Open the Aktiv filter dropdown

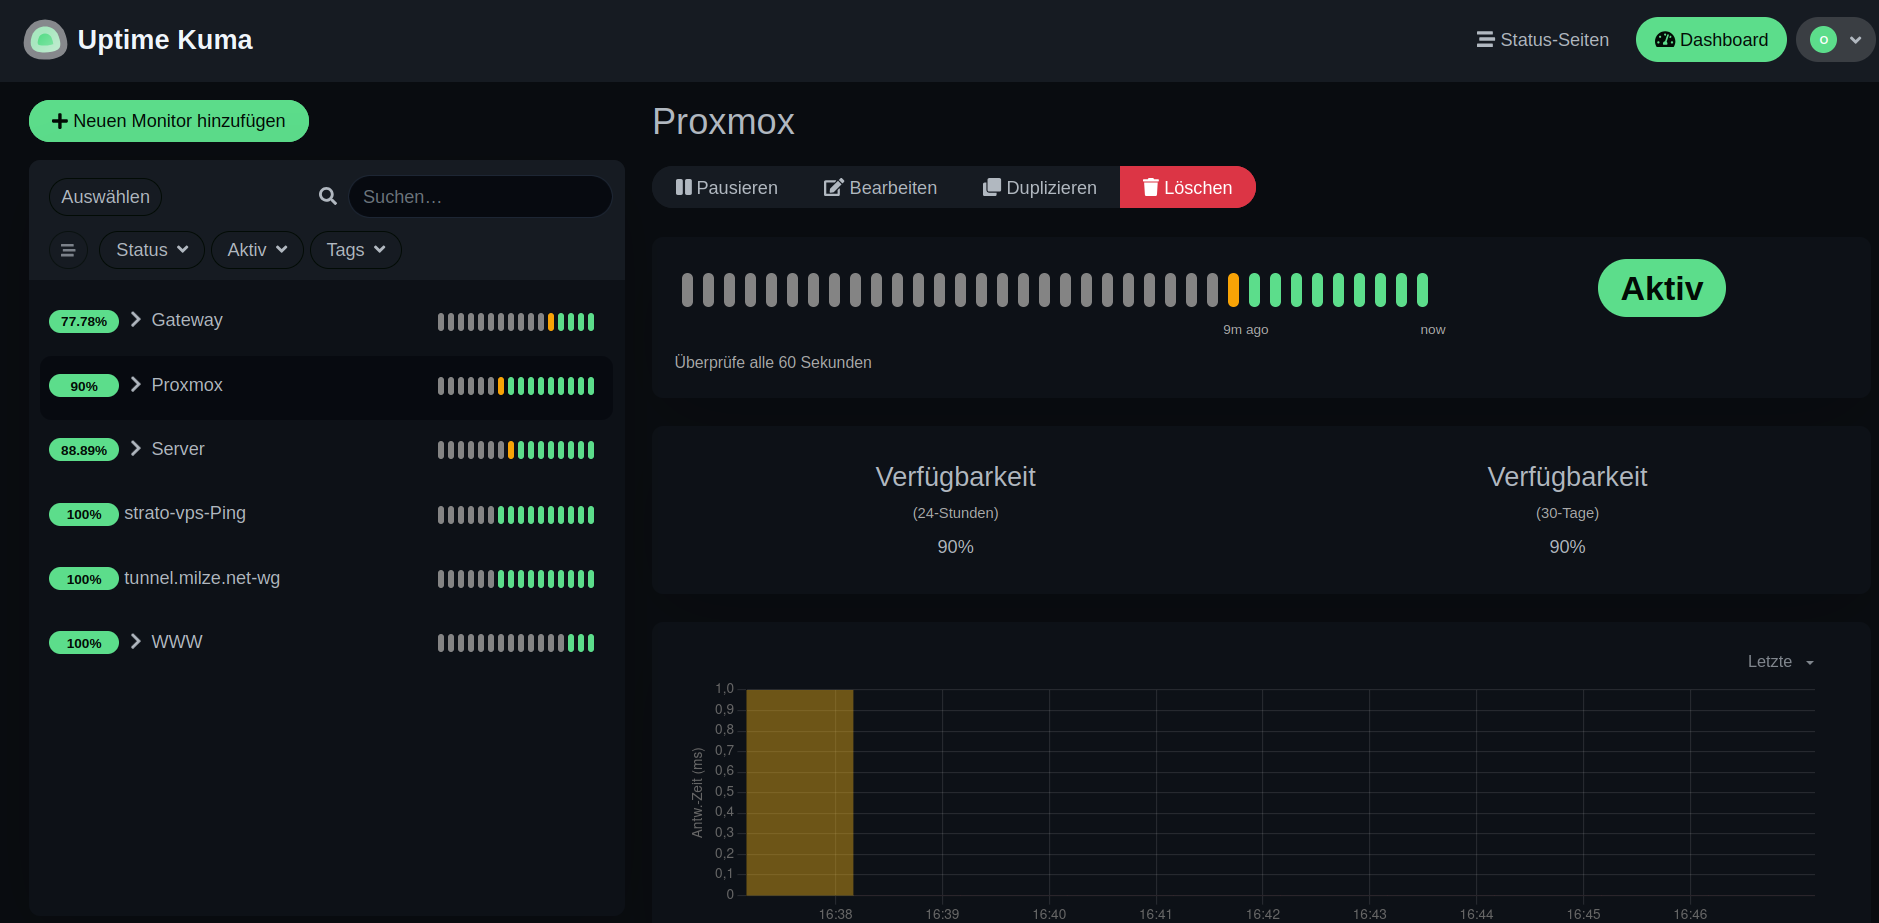pyautogui.click(x=257, y=250)
